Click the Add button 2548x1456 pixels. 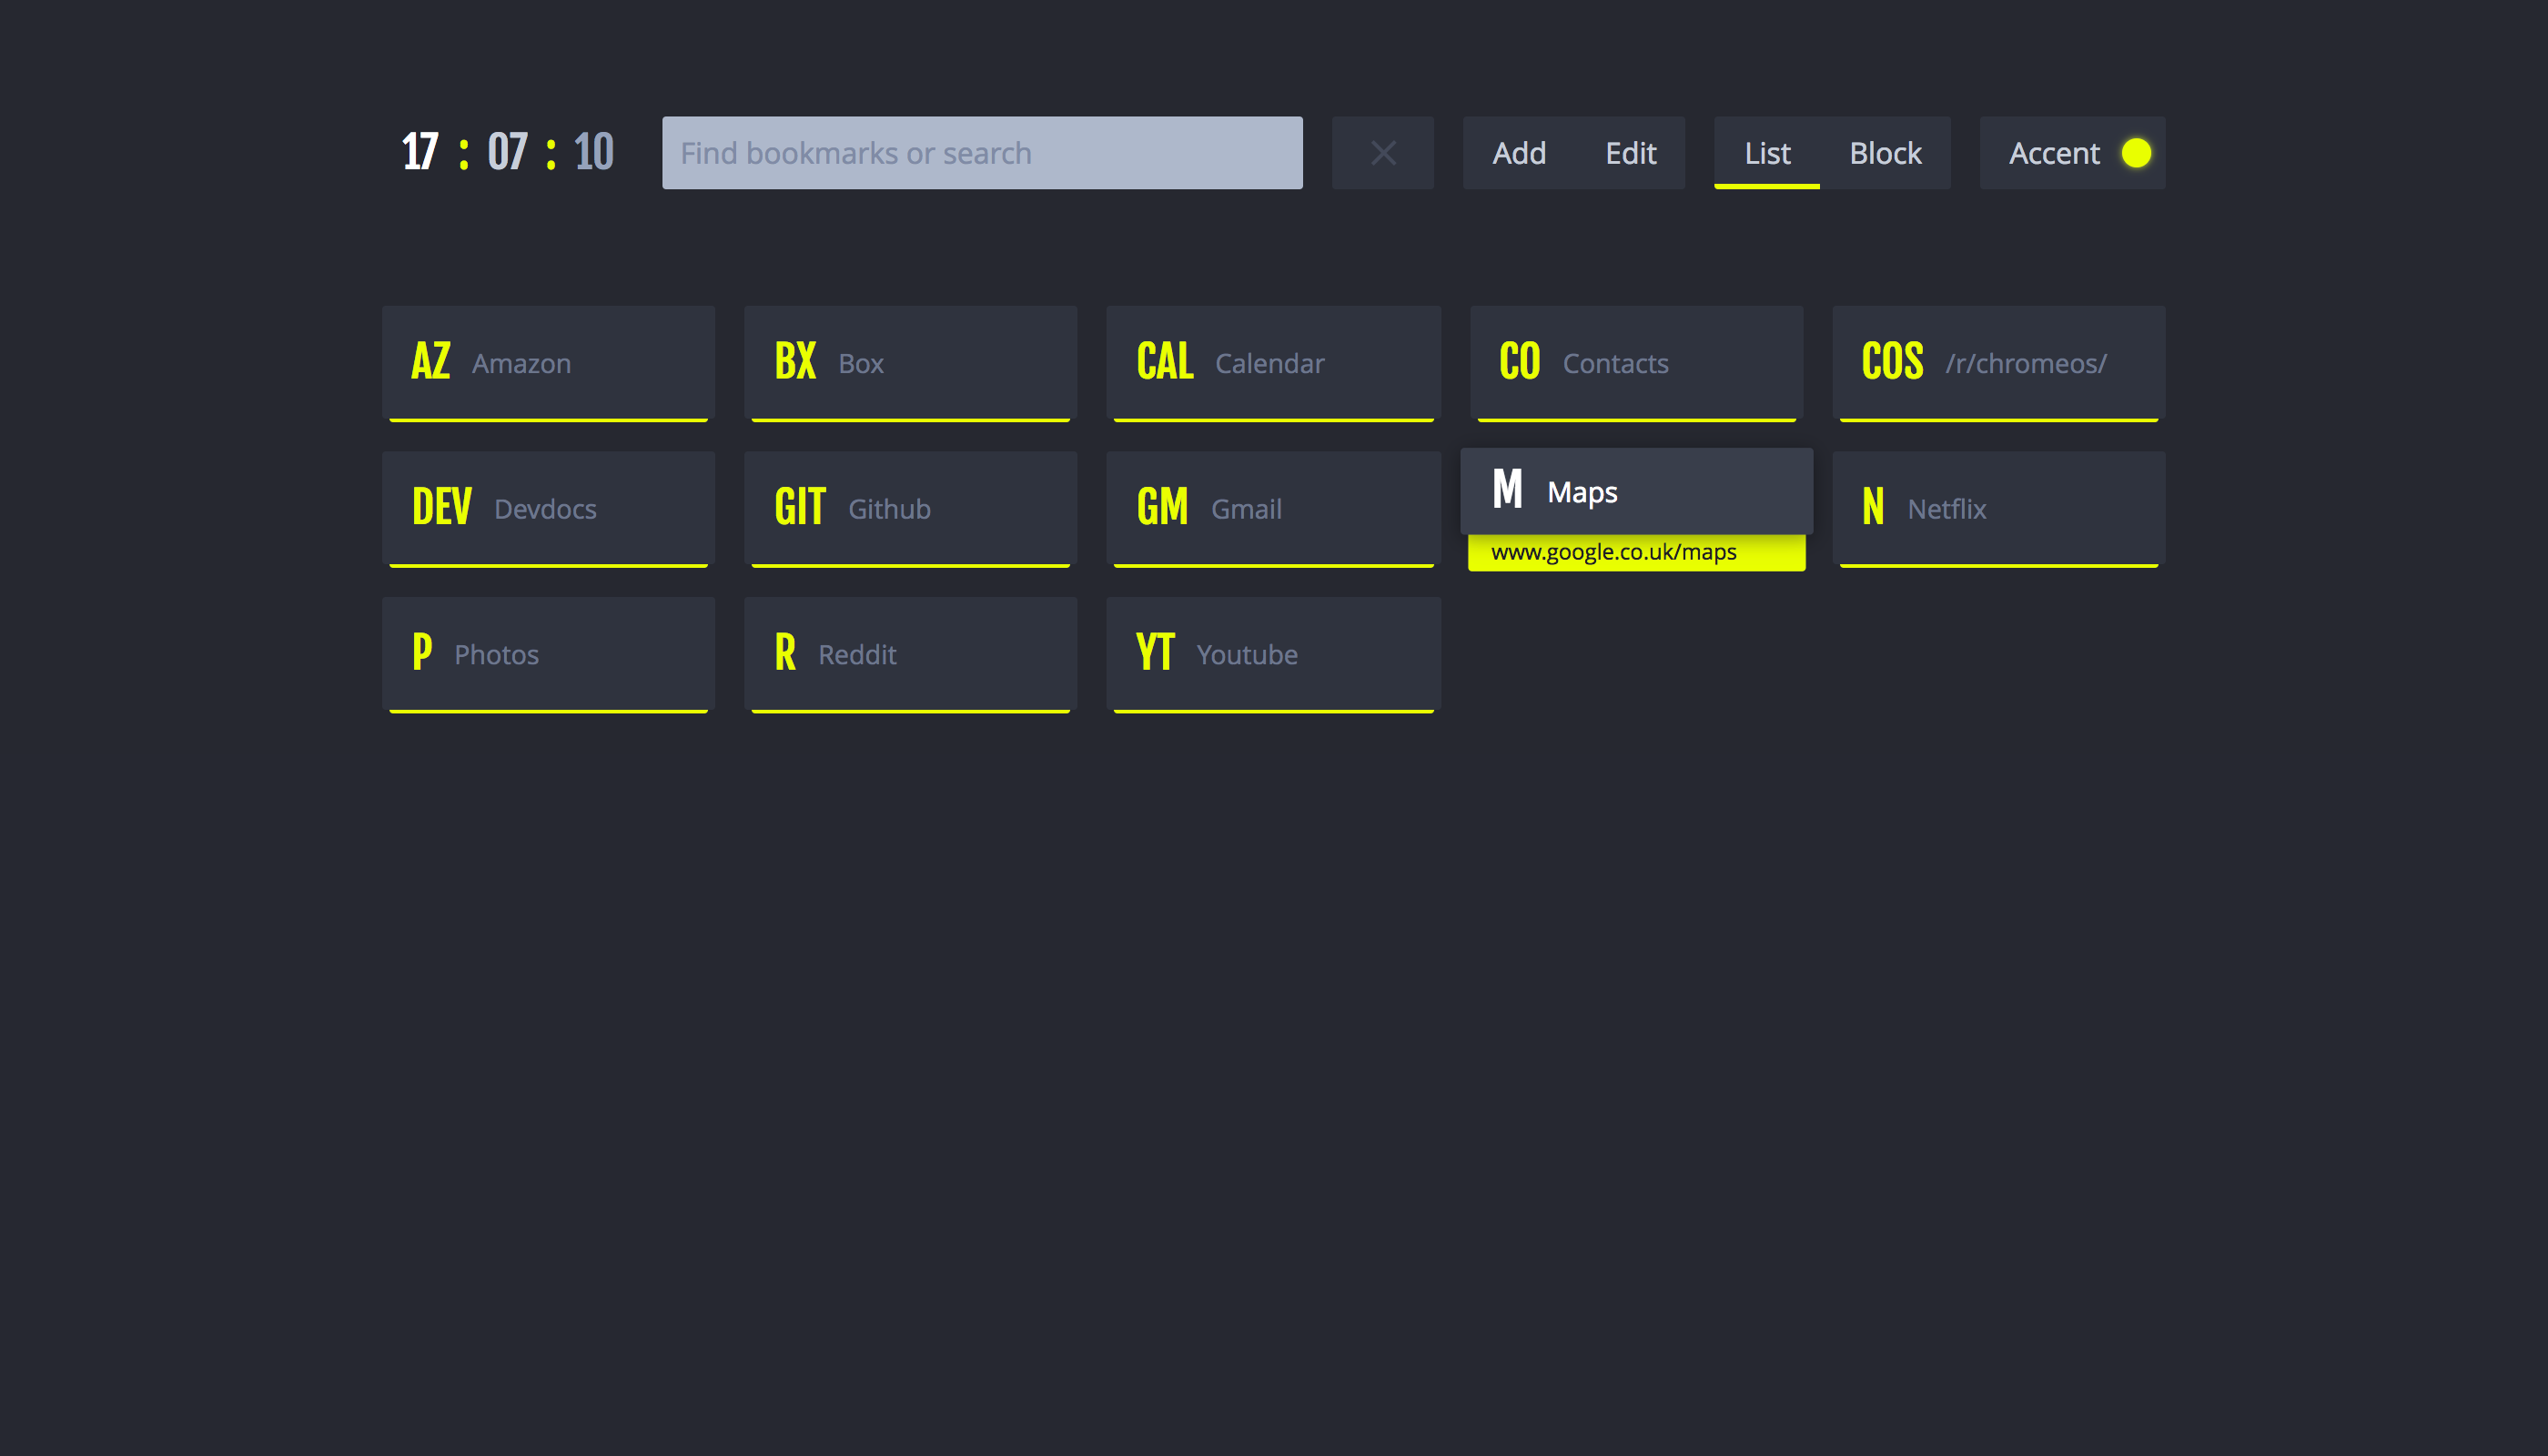point(1519,153)
